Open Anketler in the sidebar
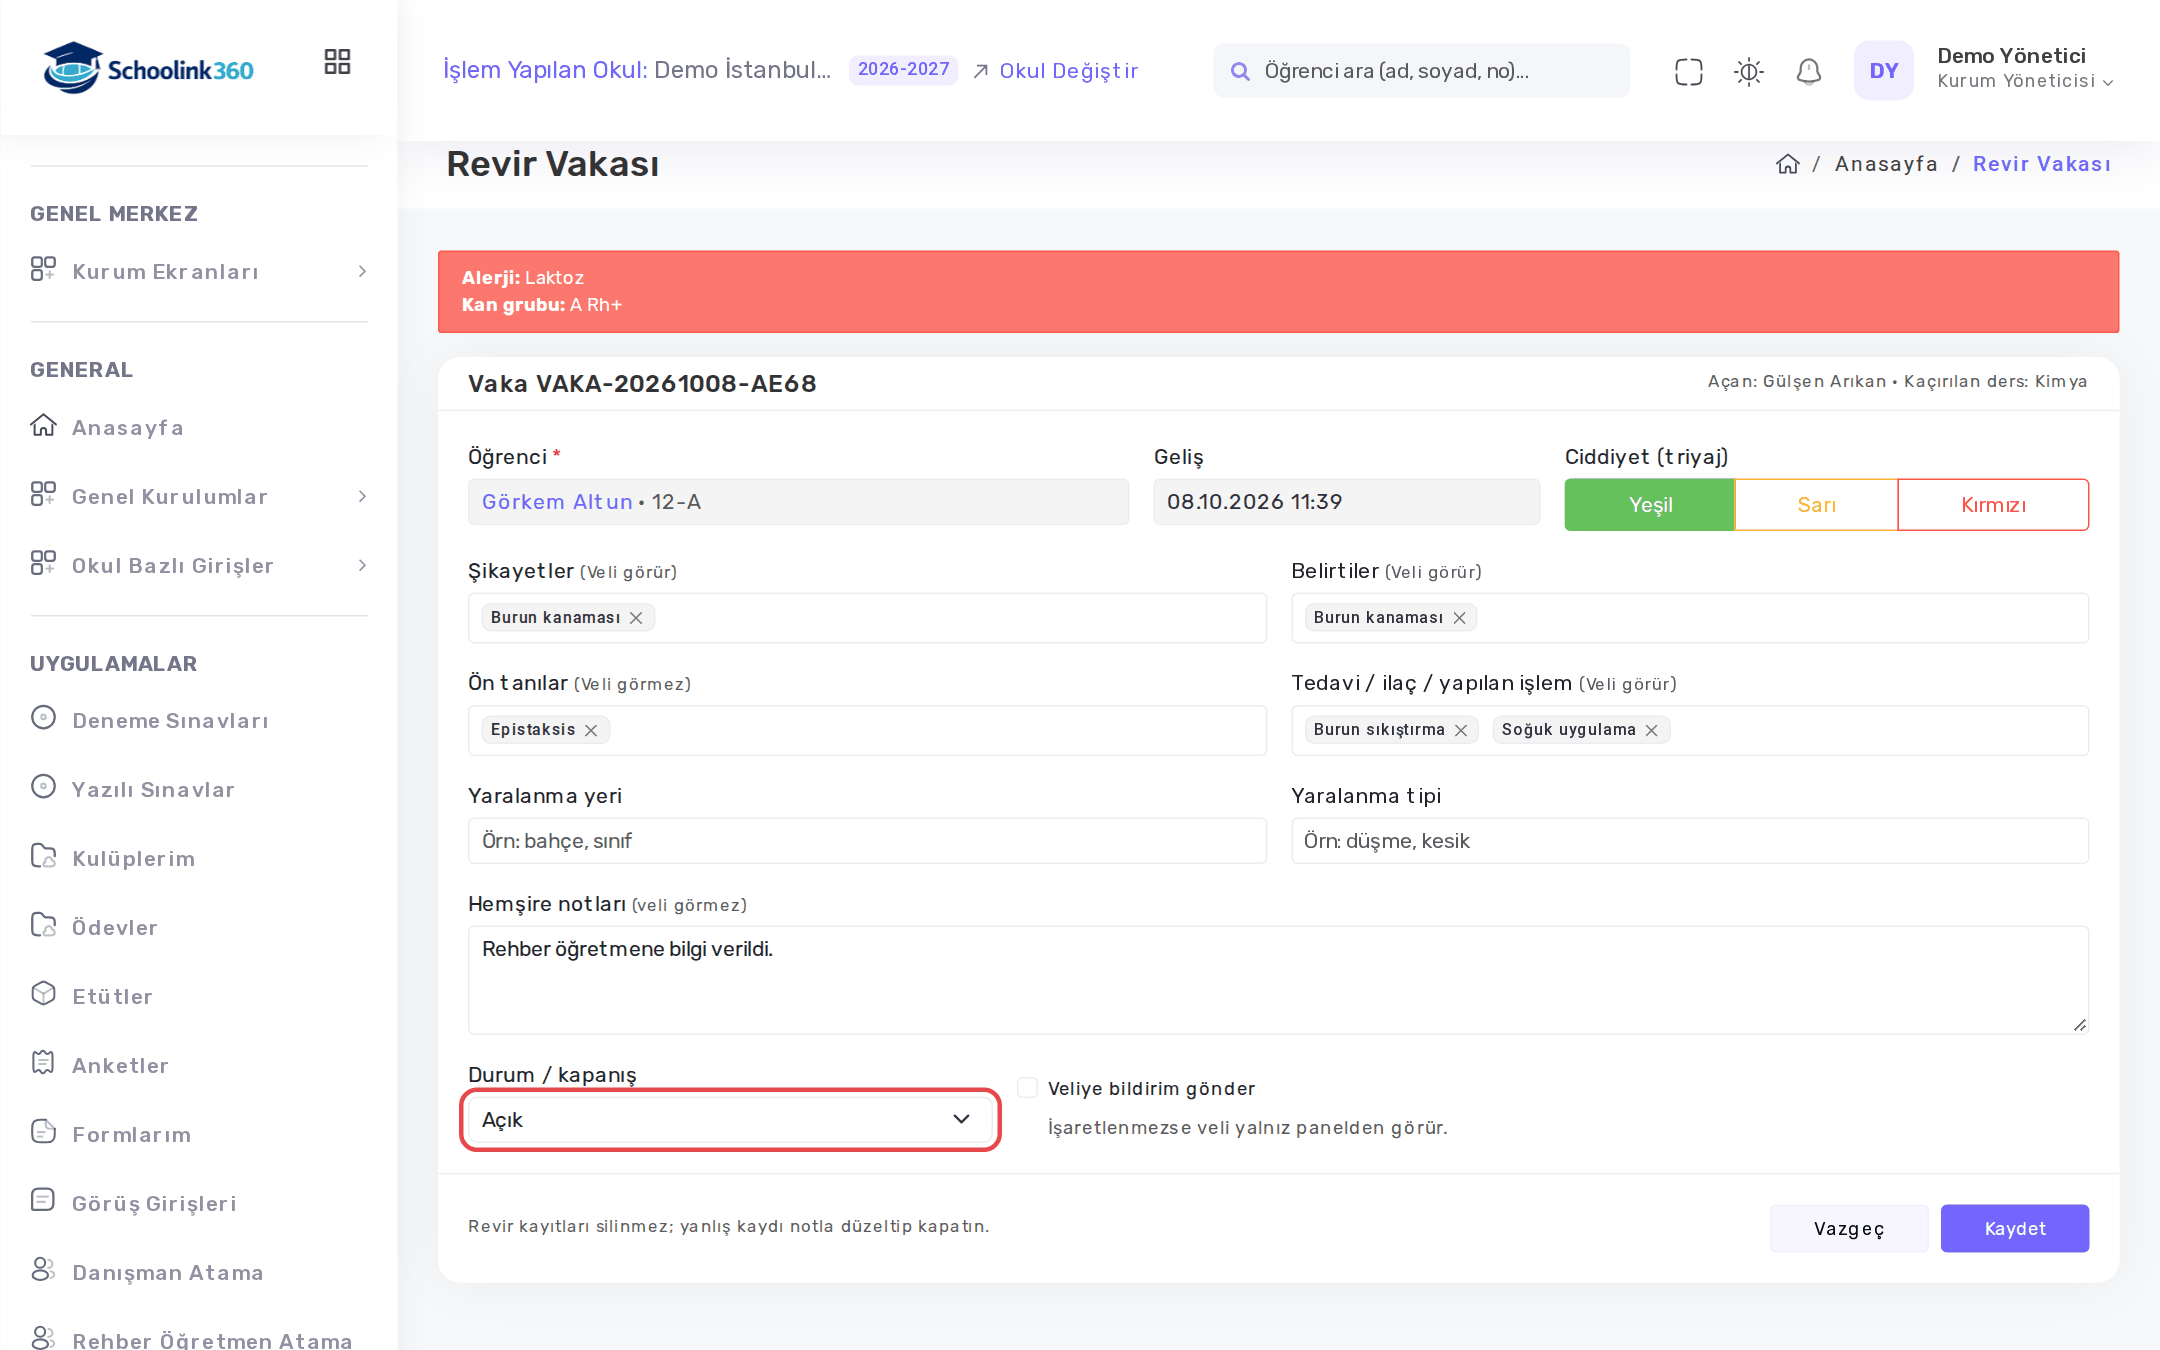This screenshot has width=2160, height=1350. (120, 1065)
